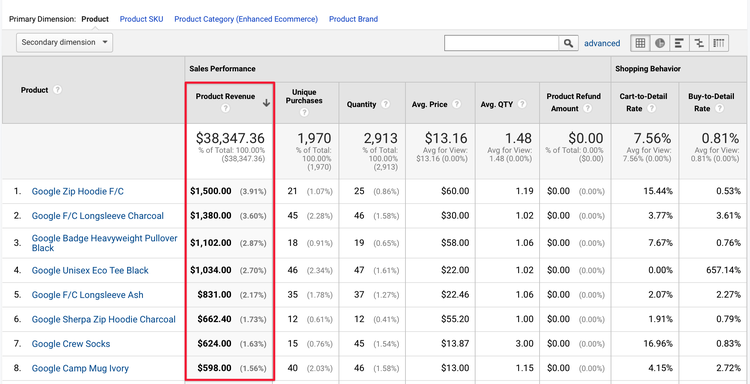
Task: Open Google Crew Socks product
Action: (71, 344)
